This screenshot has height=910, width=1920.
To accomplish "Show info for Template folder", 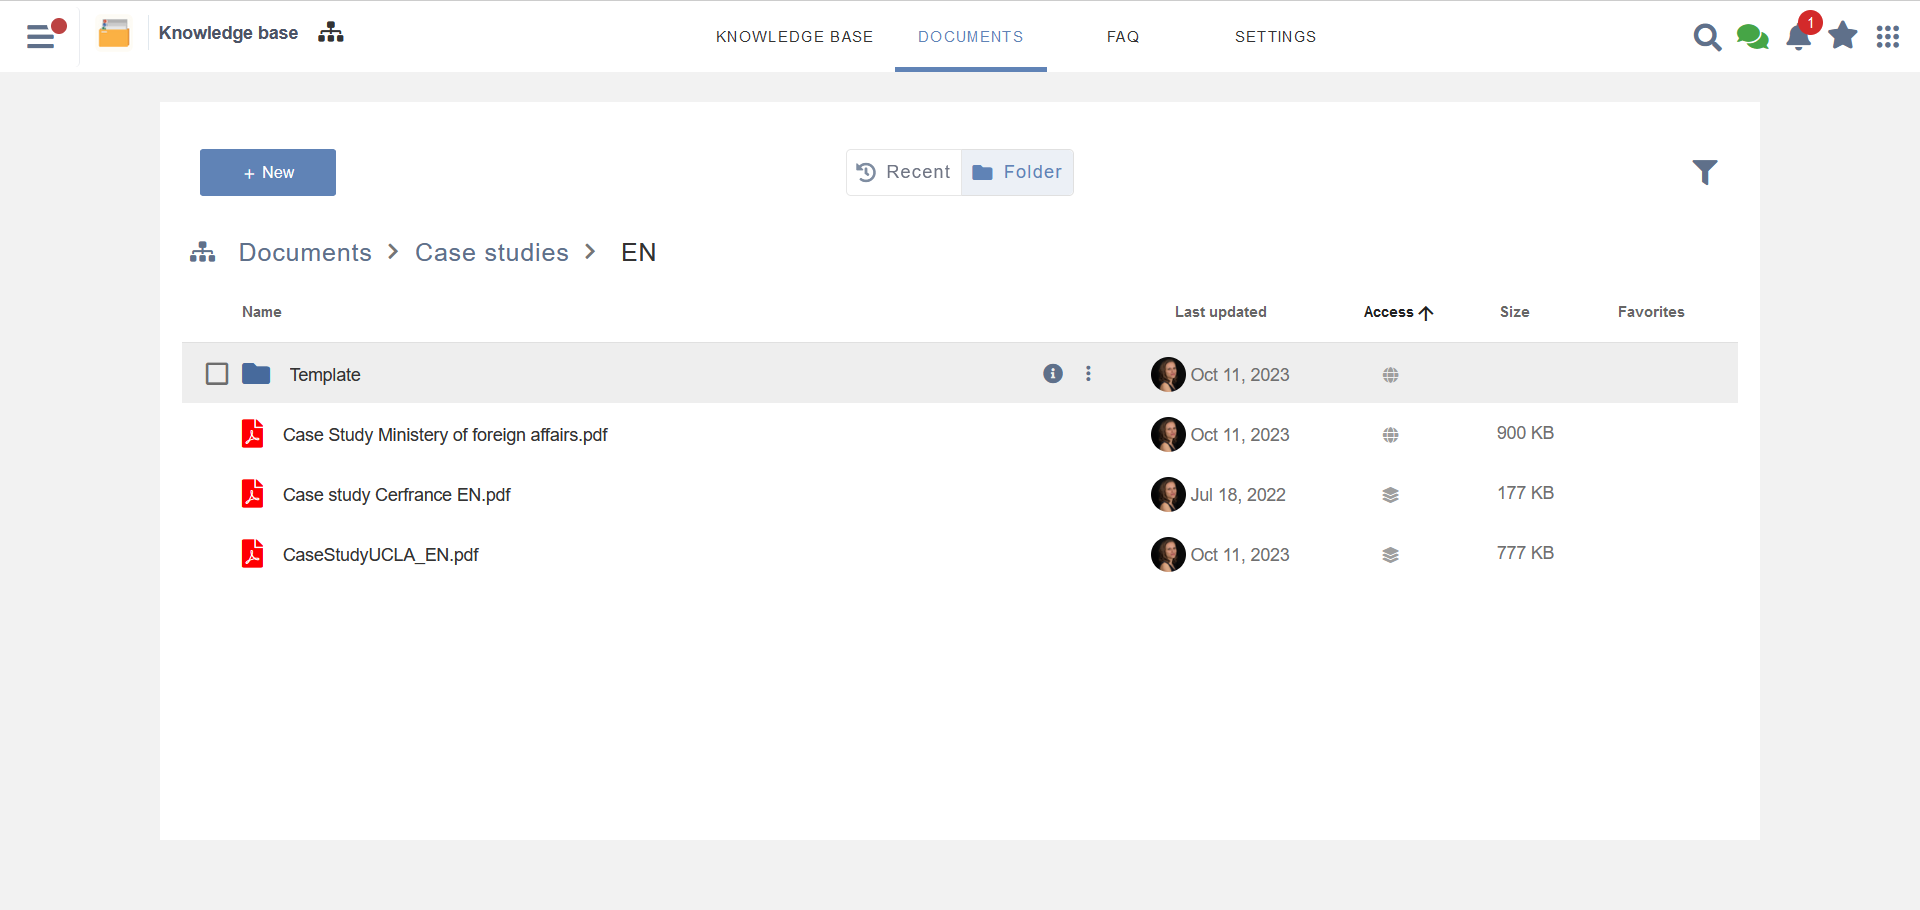I will [x=1053, y=373].
